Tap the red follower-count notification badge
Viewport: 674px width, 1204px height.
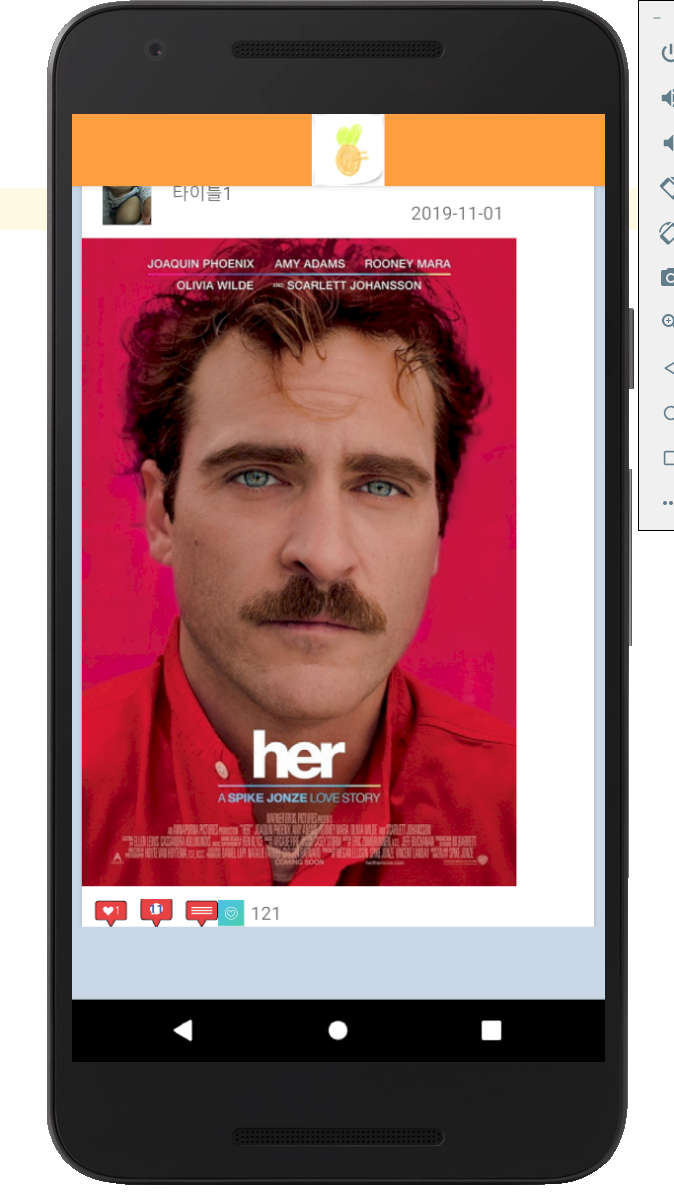coord(156,912)
